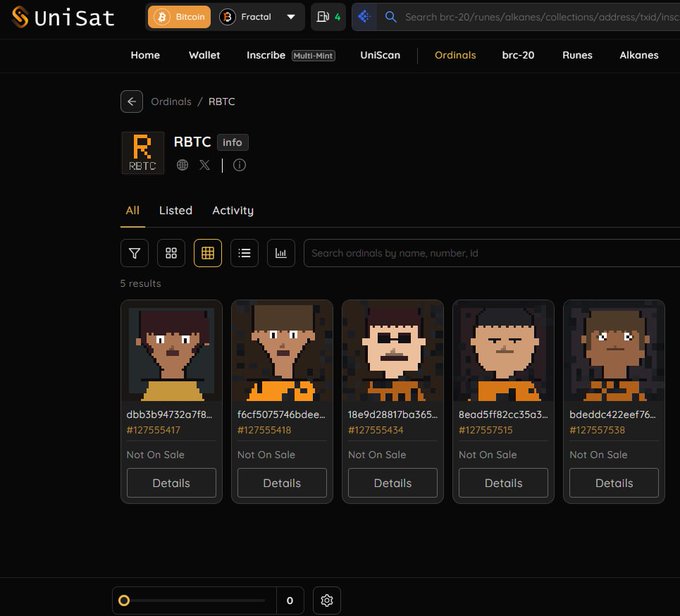
Task: Open thumbnail of inscription bdeddc422eef76
Action: point(614,352)
